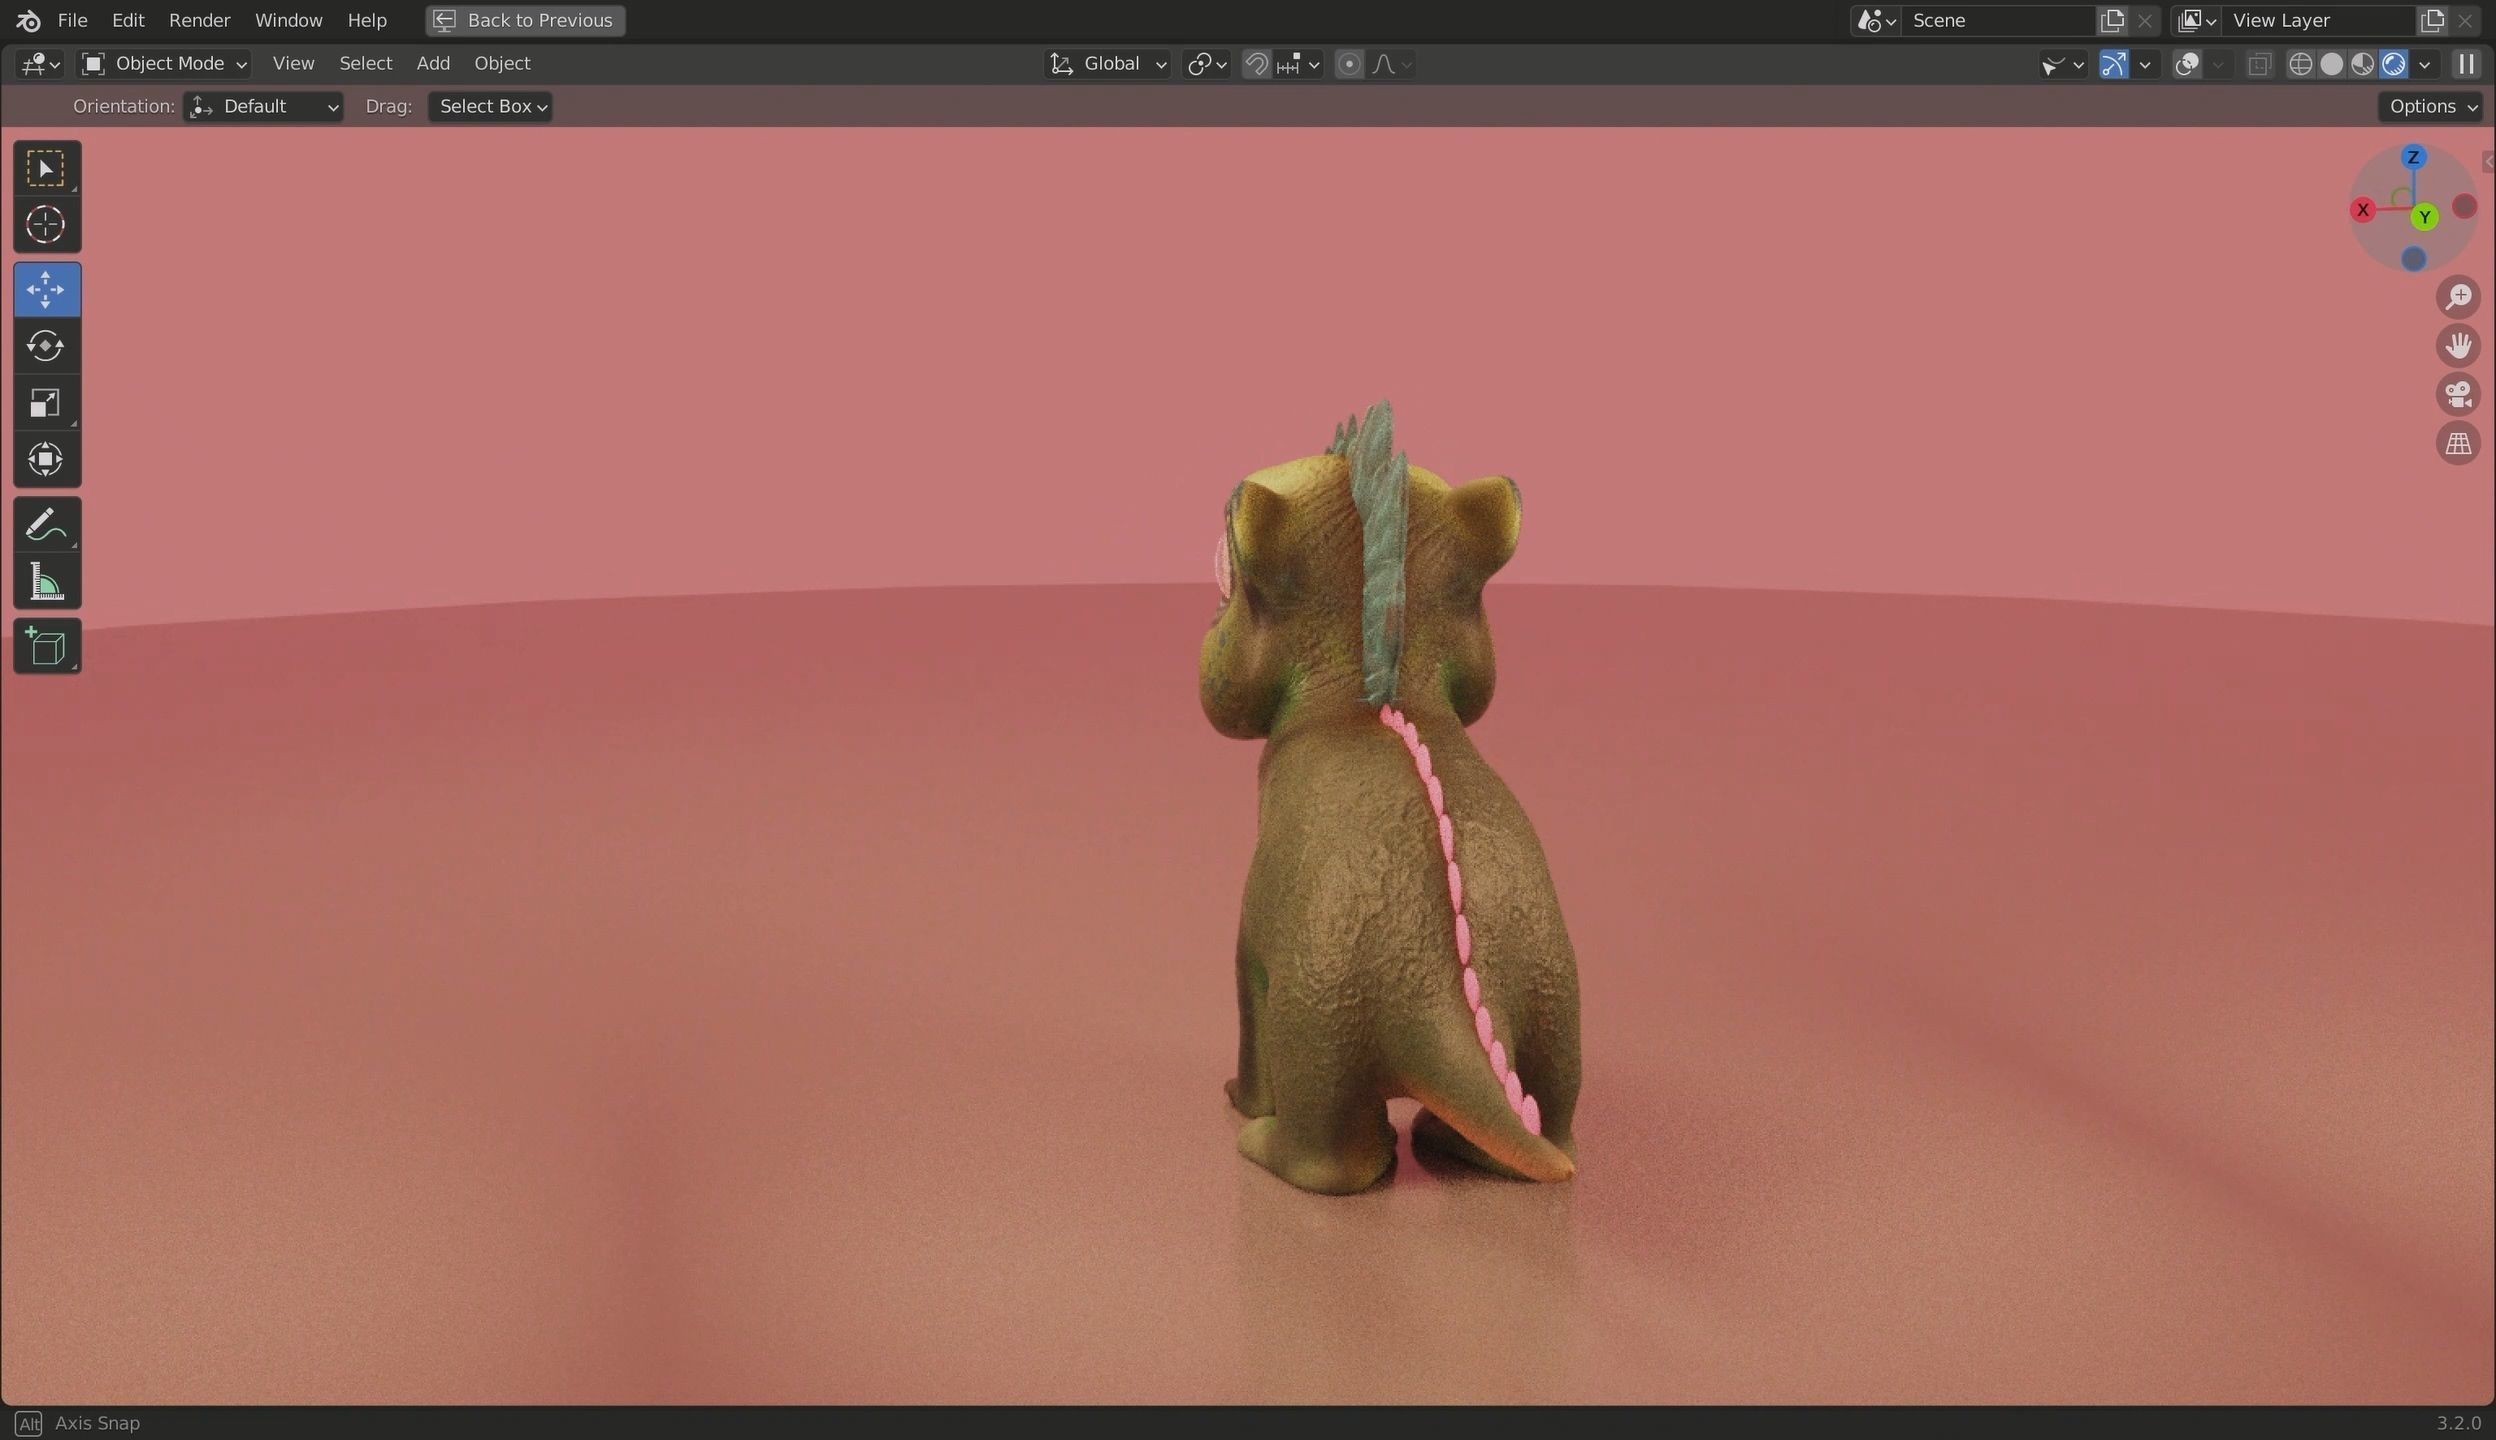Click Back to Previous button
Viewport: 2496px width, 1440px height.
[525, 20]
